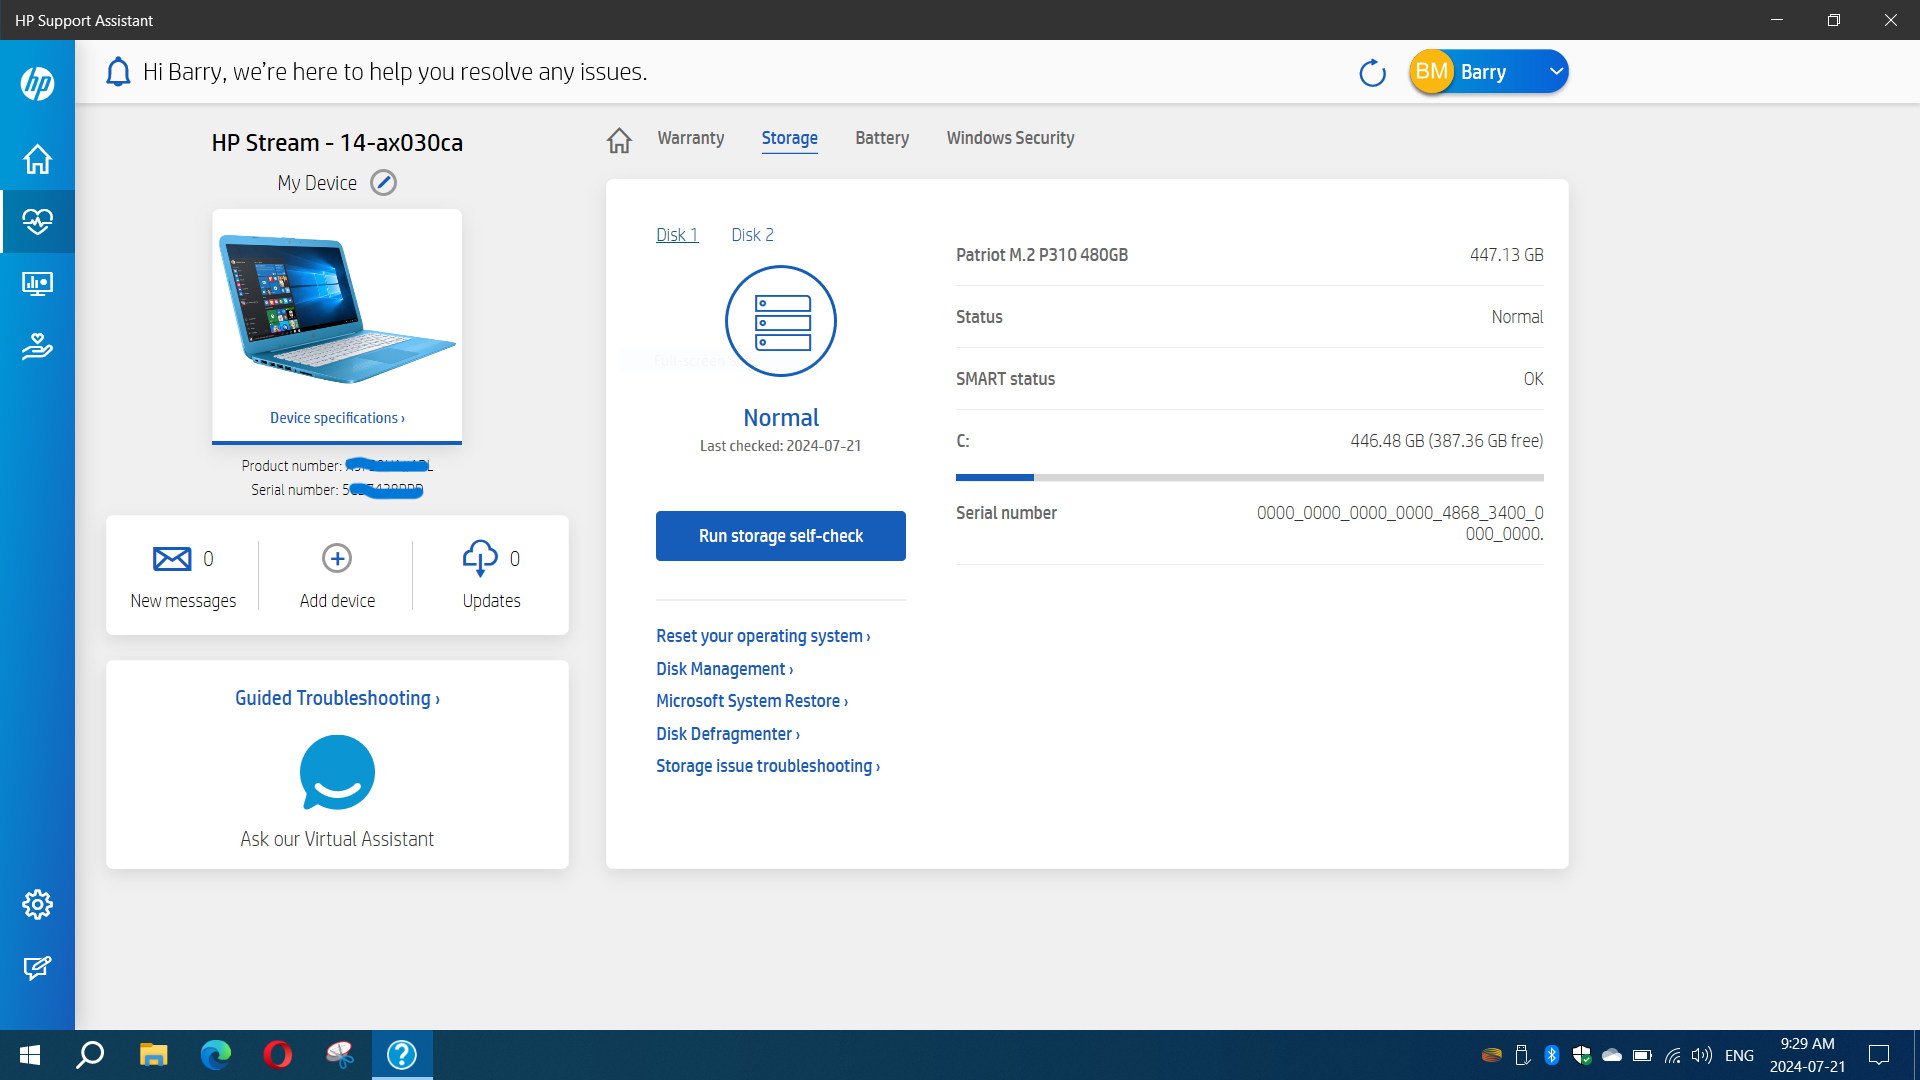Open Disk Defragmenter link

(728, 734)
